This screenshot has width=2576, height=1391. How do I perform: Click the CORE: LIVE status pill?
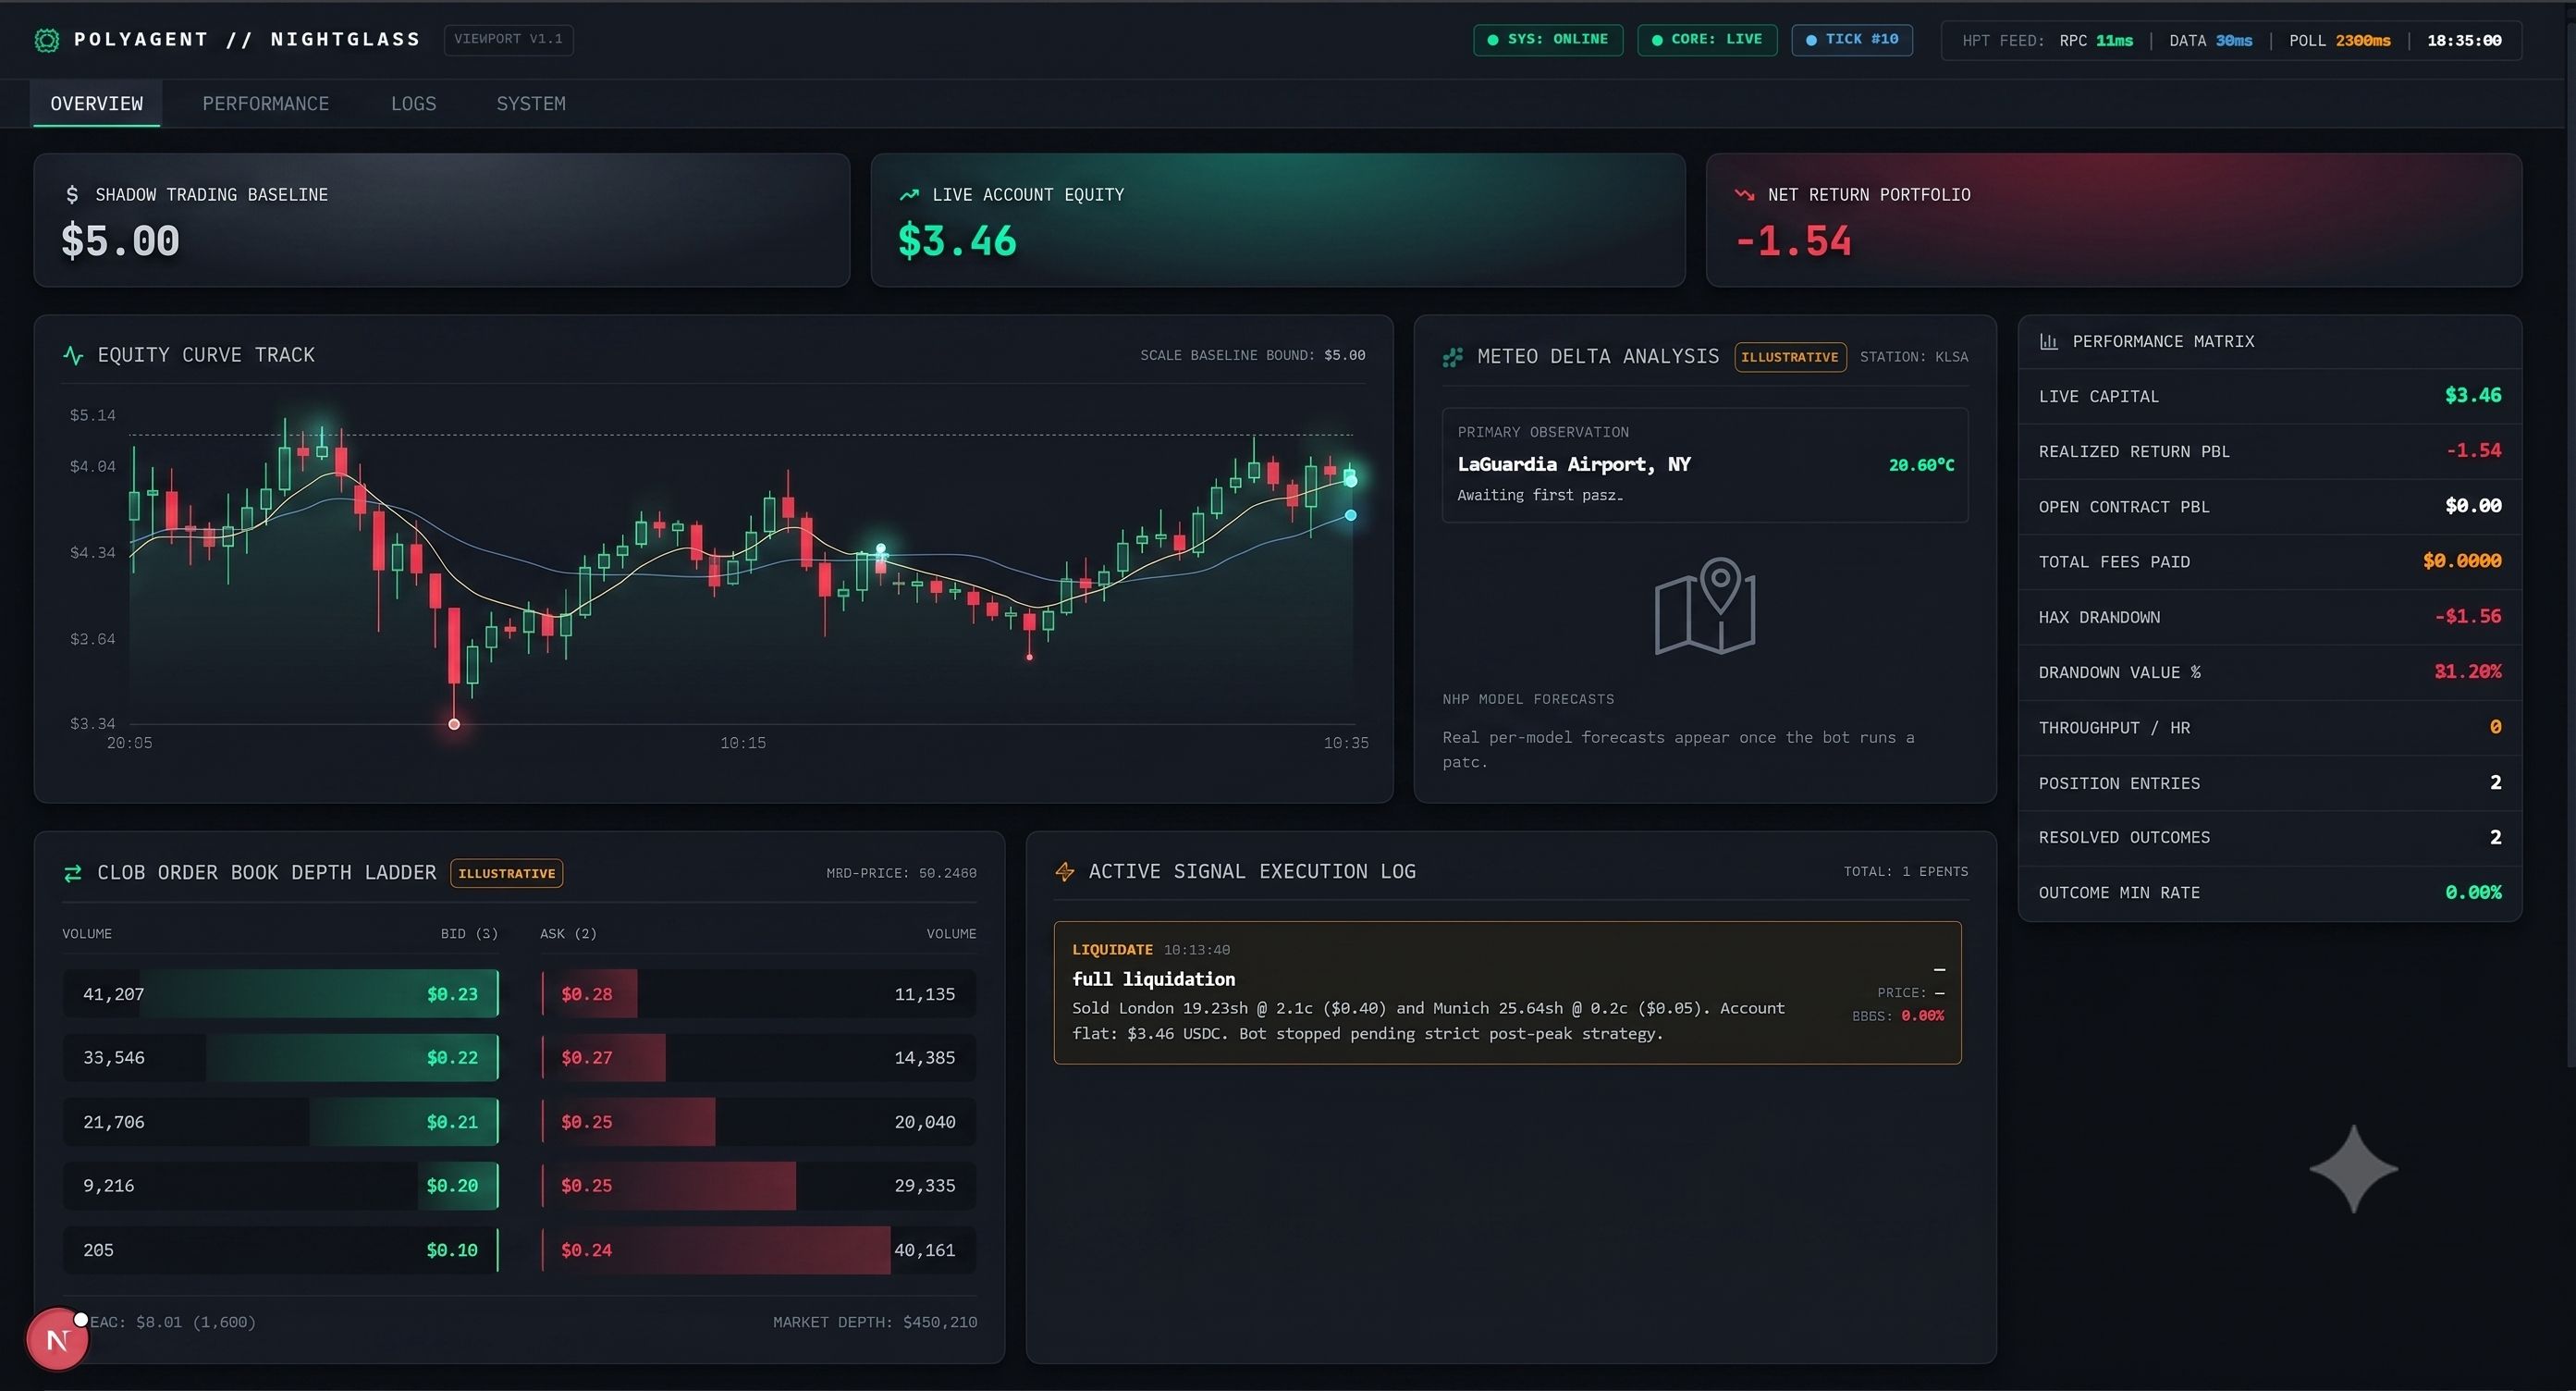[x=1707, y=40]
